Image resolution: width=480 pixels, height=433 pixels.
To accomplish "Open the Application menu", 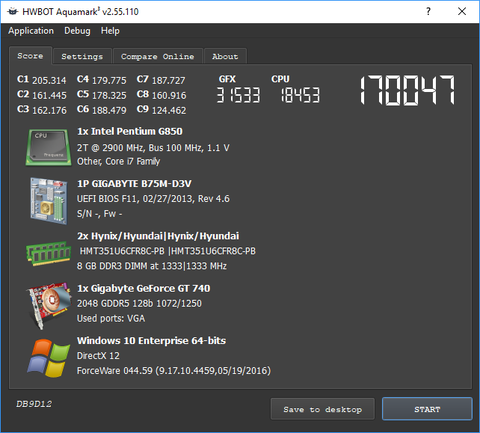I will (x=31, y=31).
